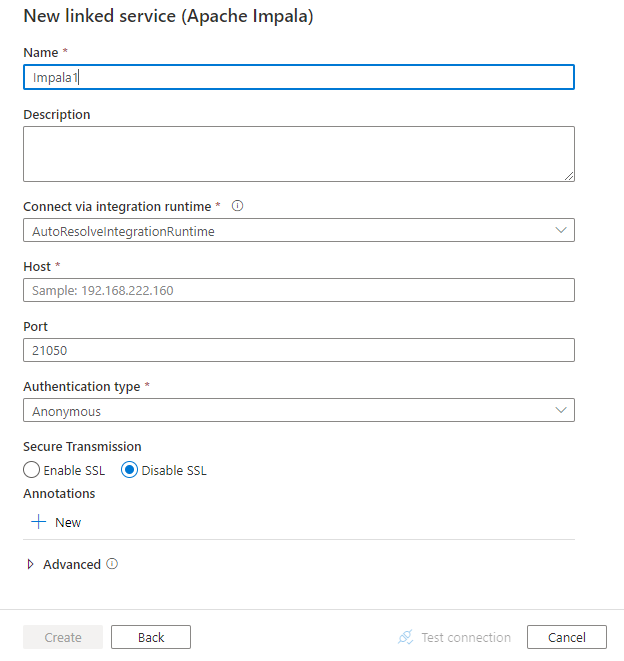Click the integration runtime info icon
Viewport: 624px width, 661px height.
(x=238, y=206)
